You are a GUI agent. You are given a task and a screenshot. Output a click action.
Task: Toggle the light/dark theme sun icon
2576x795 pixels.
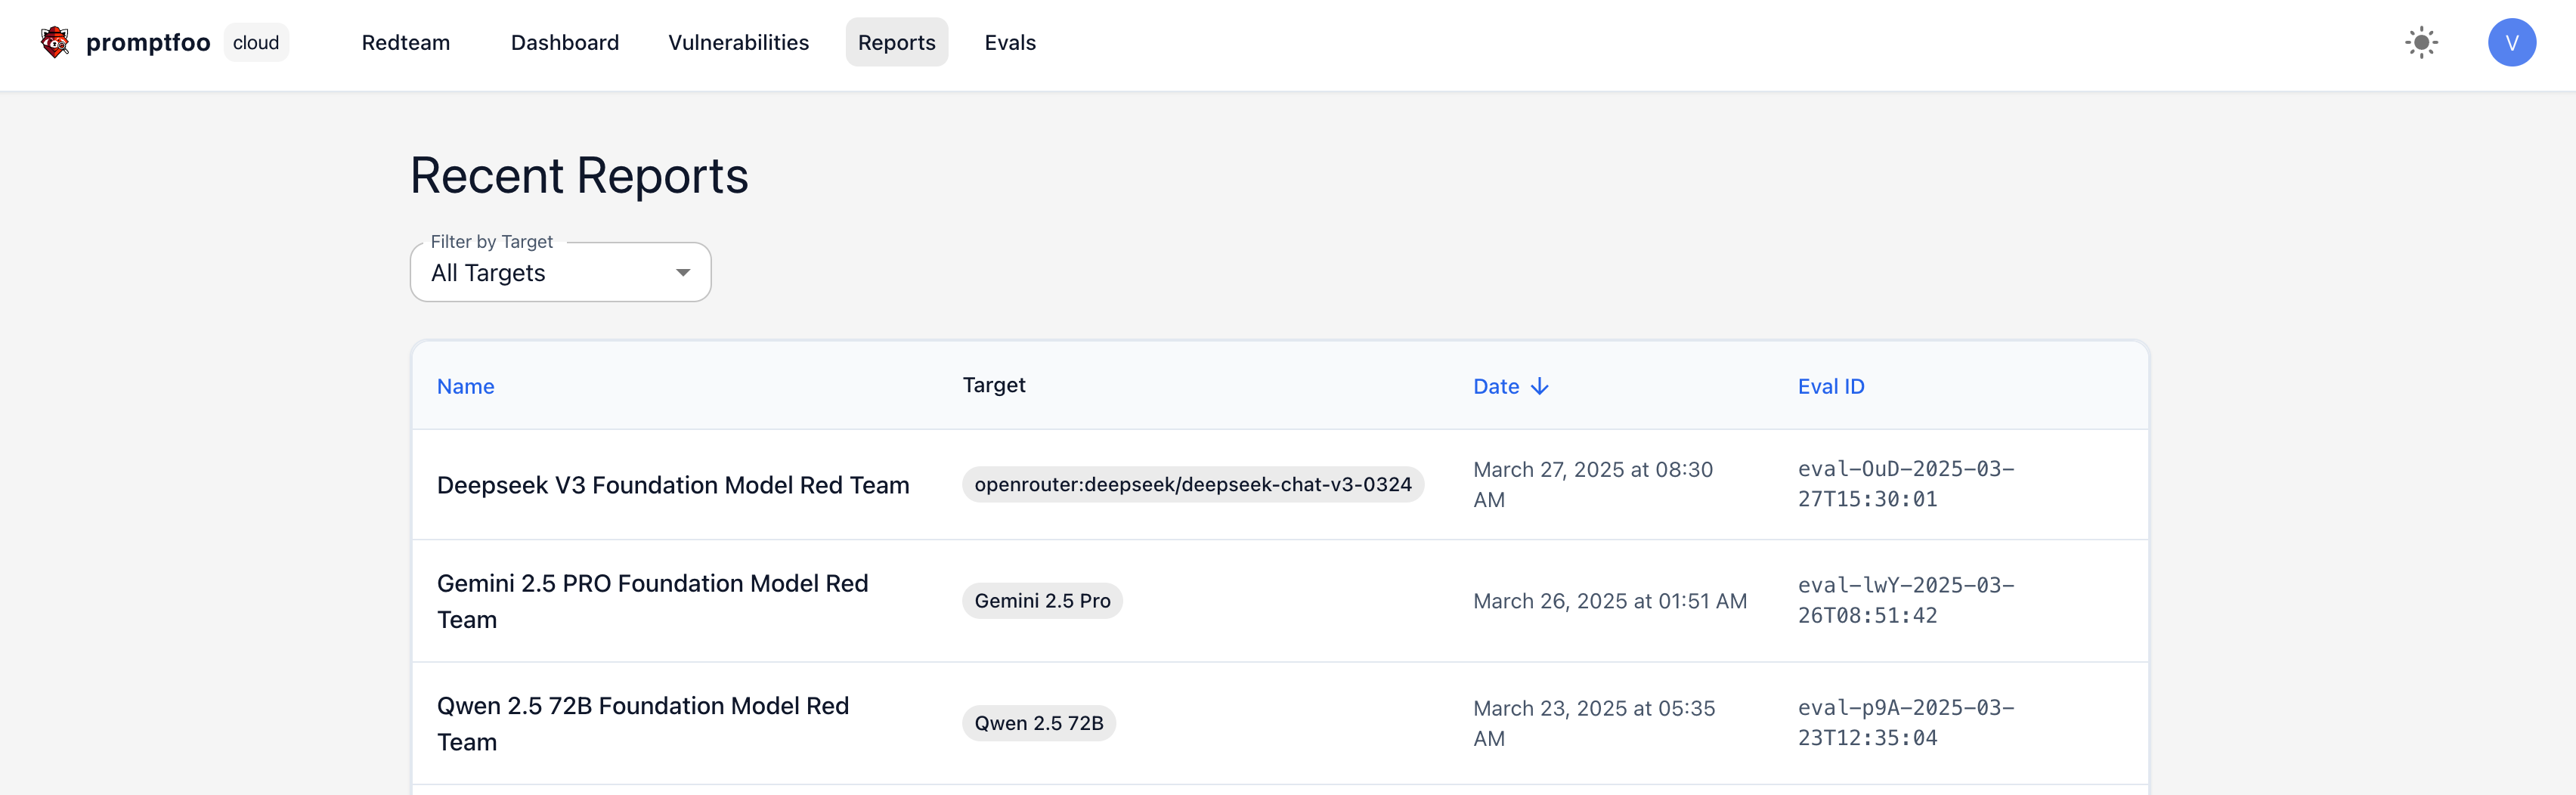pos(2421,43)
